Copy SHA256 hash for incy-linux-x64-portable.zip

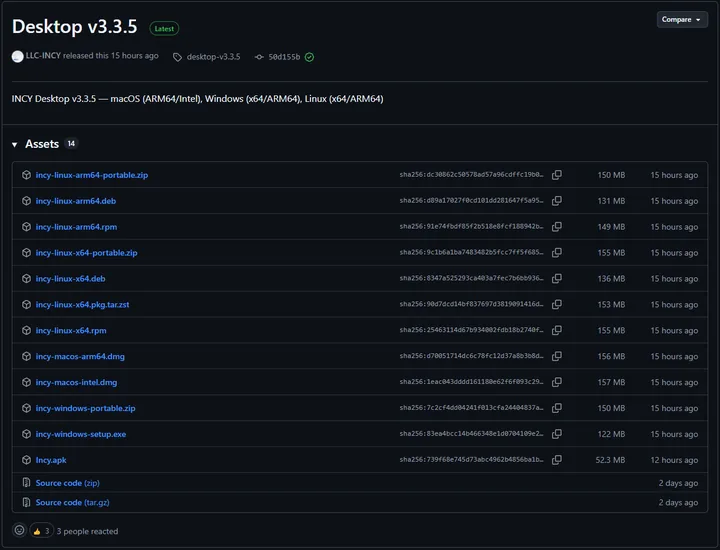(x=557, y=253)
